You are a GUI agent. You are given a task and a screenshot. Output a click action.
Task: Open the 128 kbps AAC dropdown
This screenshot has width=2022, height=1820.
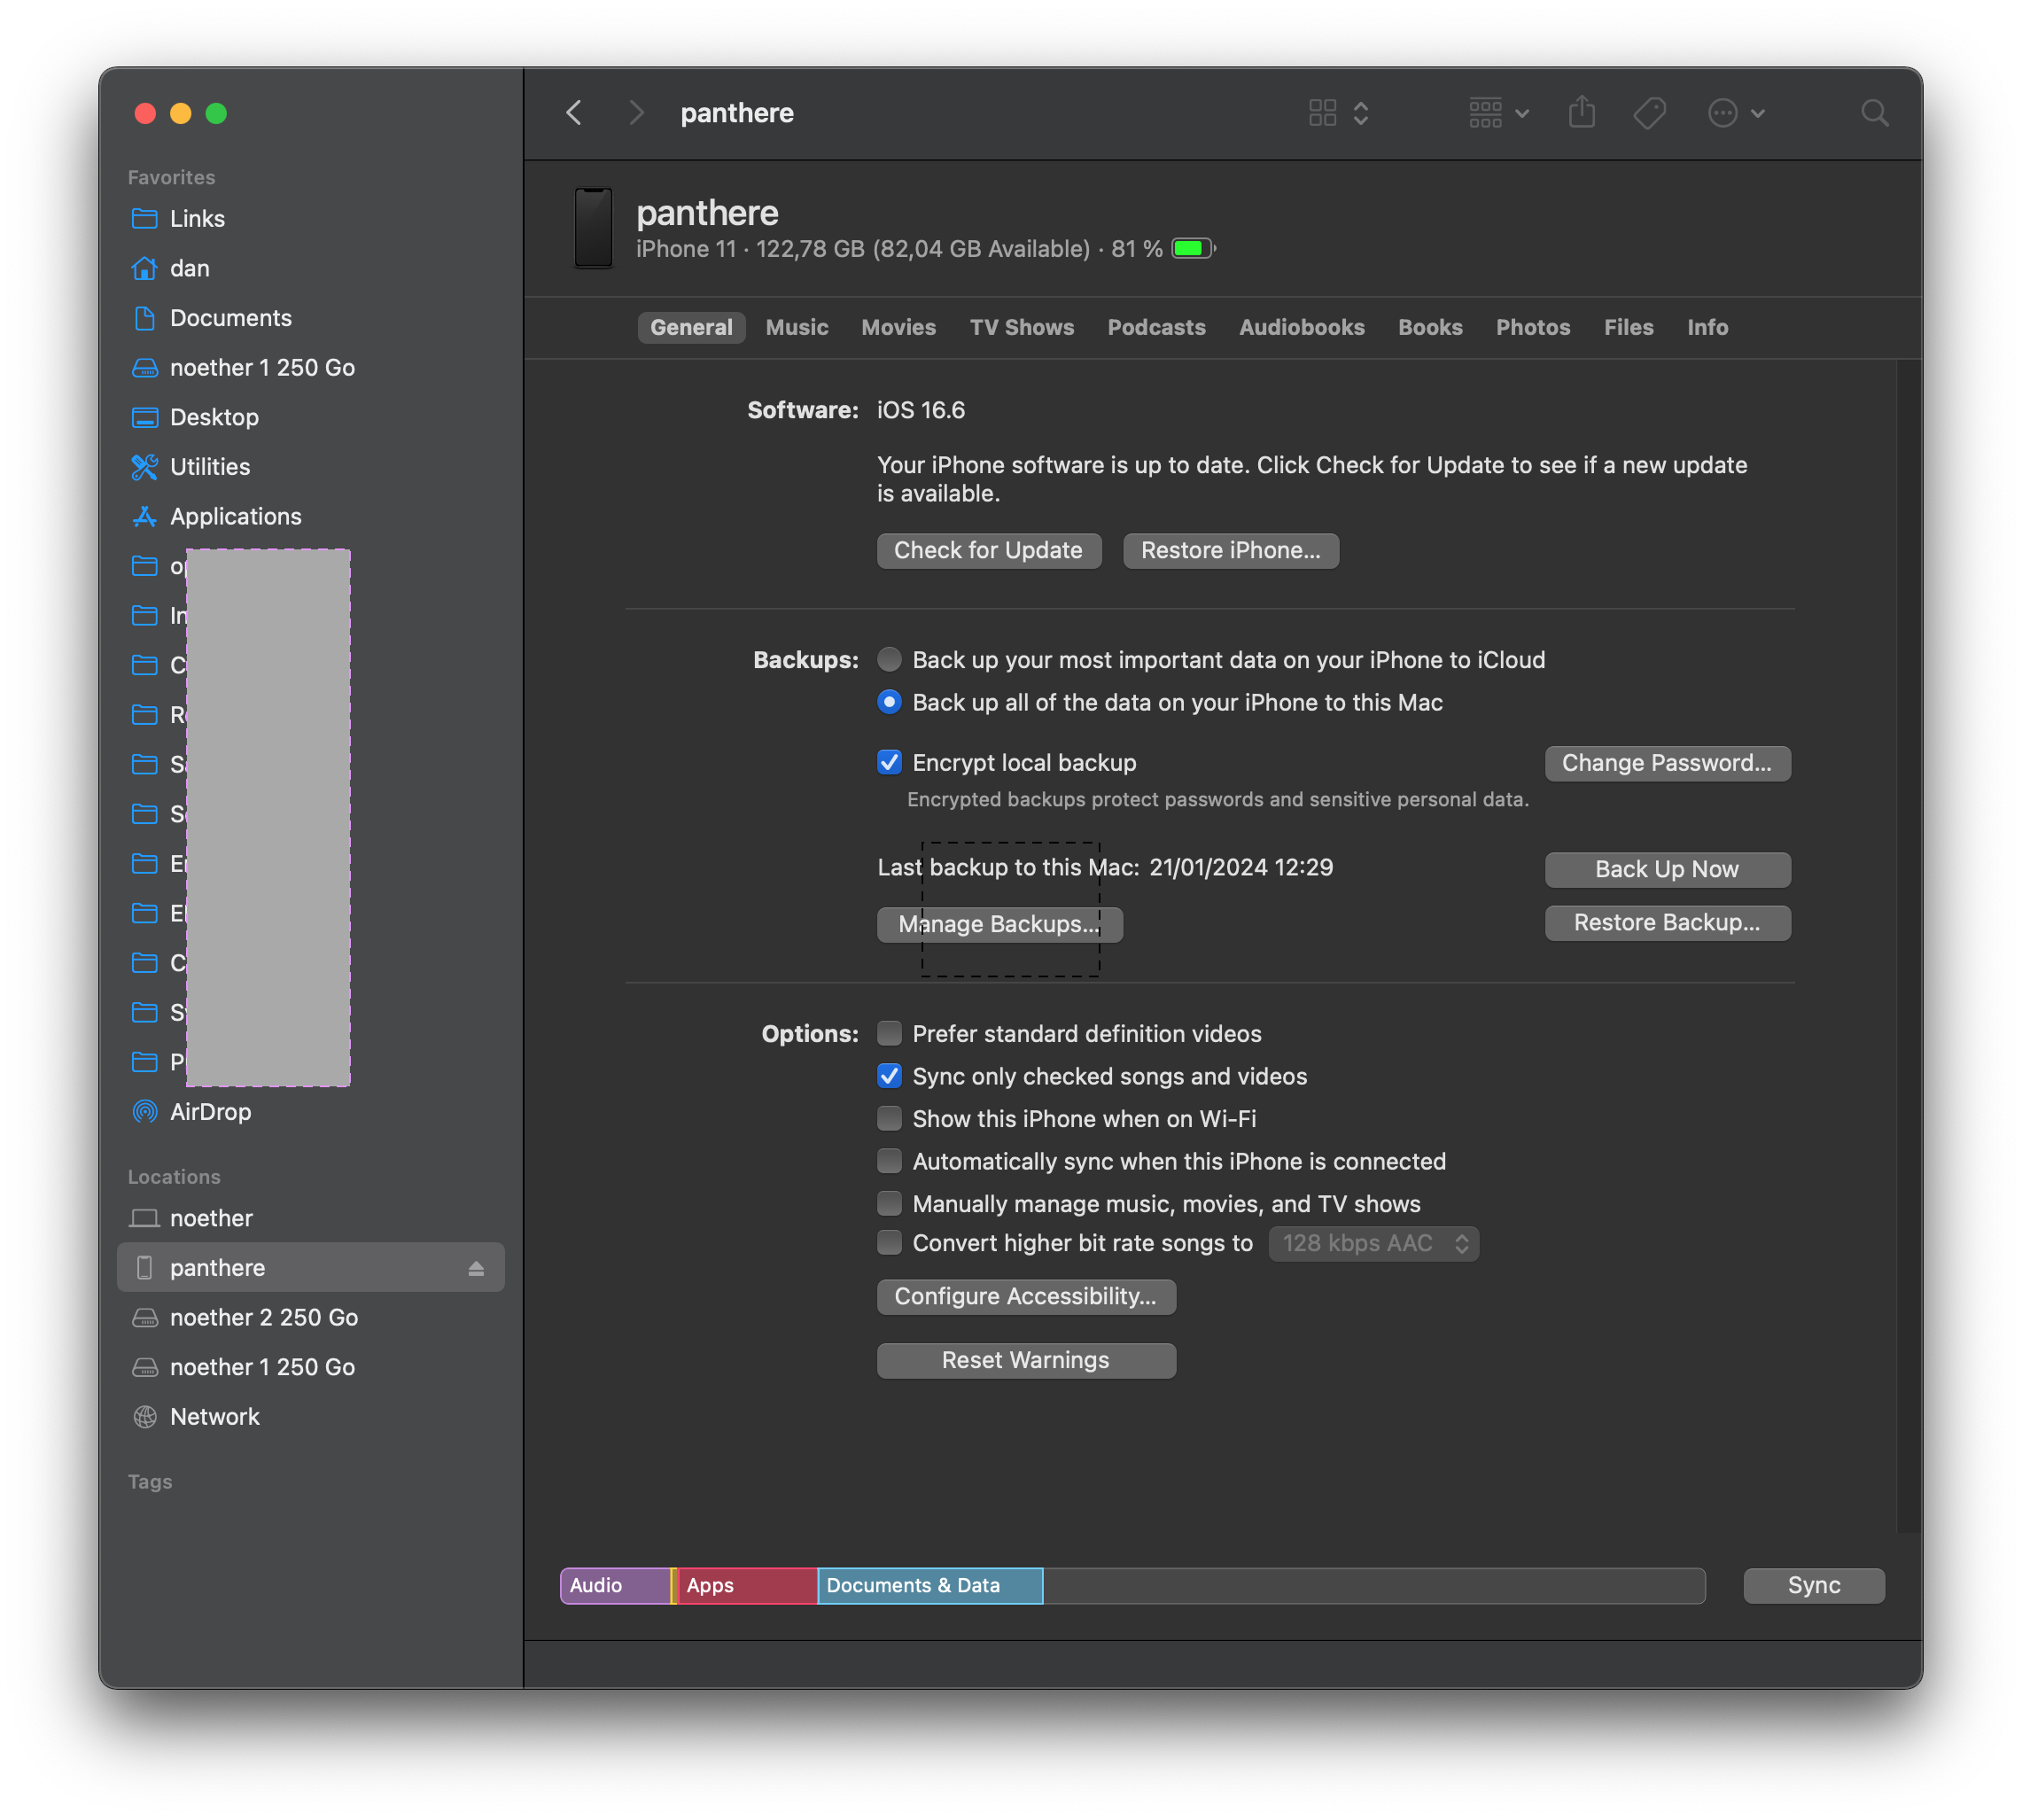pos(1373,1244)
